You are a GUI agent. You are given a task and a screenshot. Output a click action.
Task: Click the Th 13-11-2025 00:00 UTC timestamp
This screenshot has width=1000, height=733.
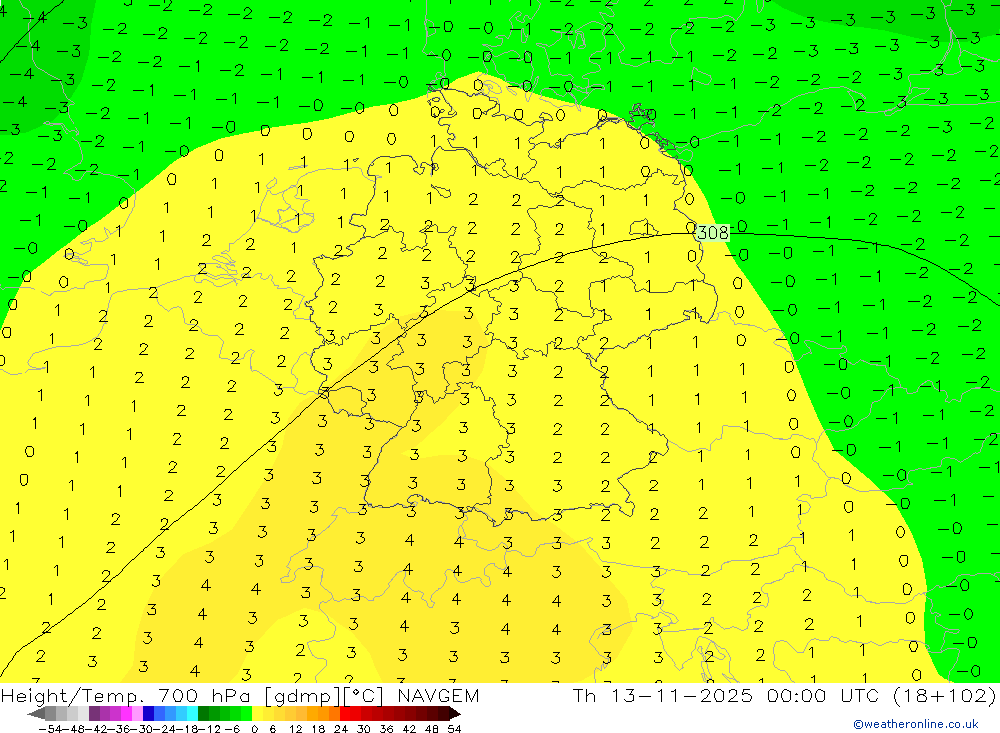pyautogui.click(x=726, y=695)
